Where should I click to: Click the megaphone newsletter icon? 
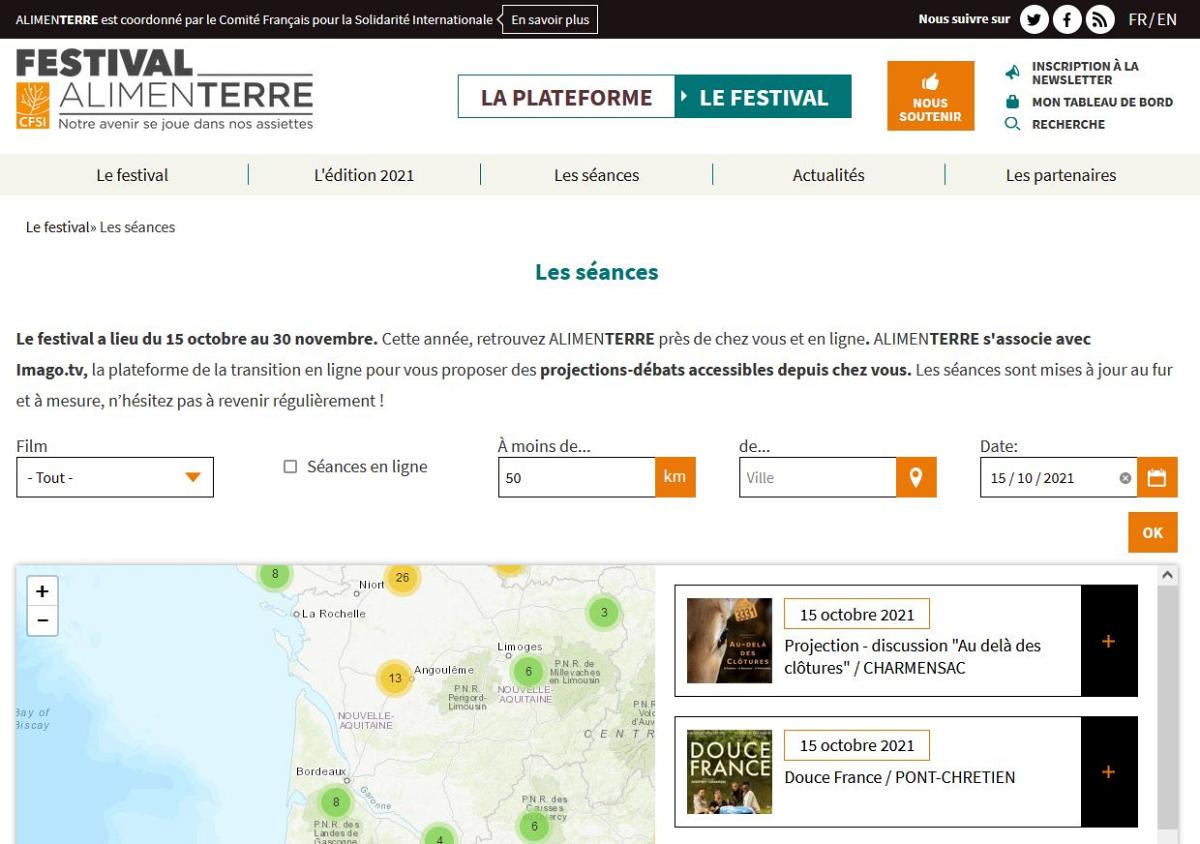click(x=1012, y=73)
